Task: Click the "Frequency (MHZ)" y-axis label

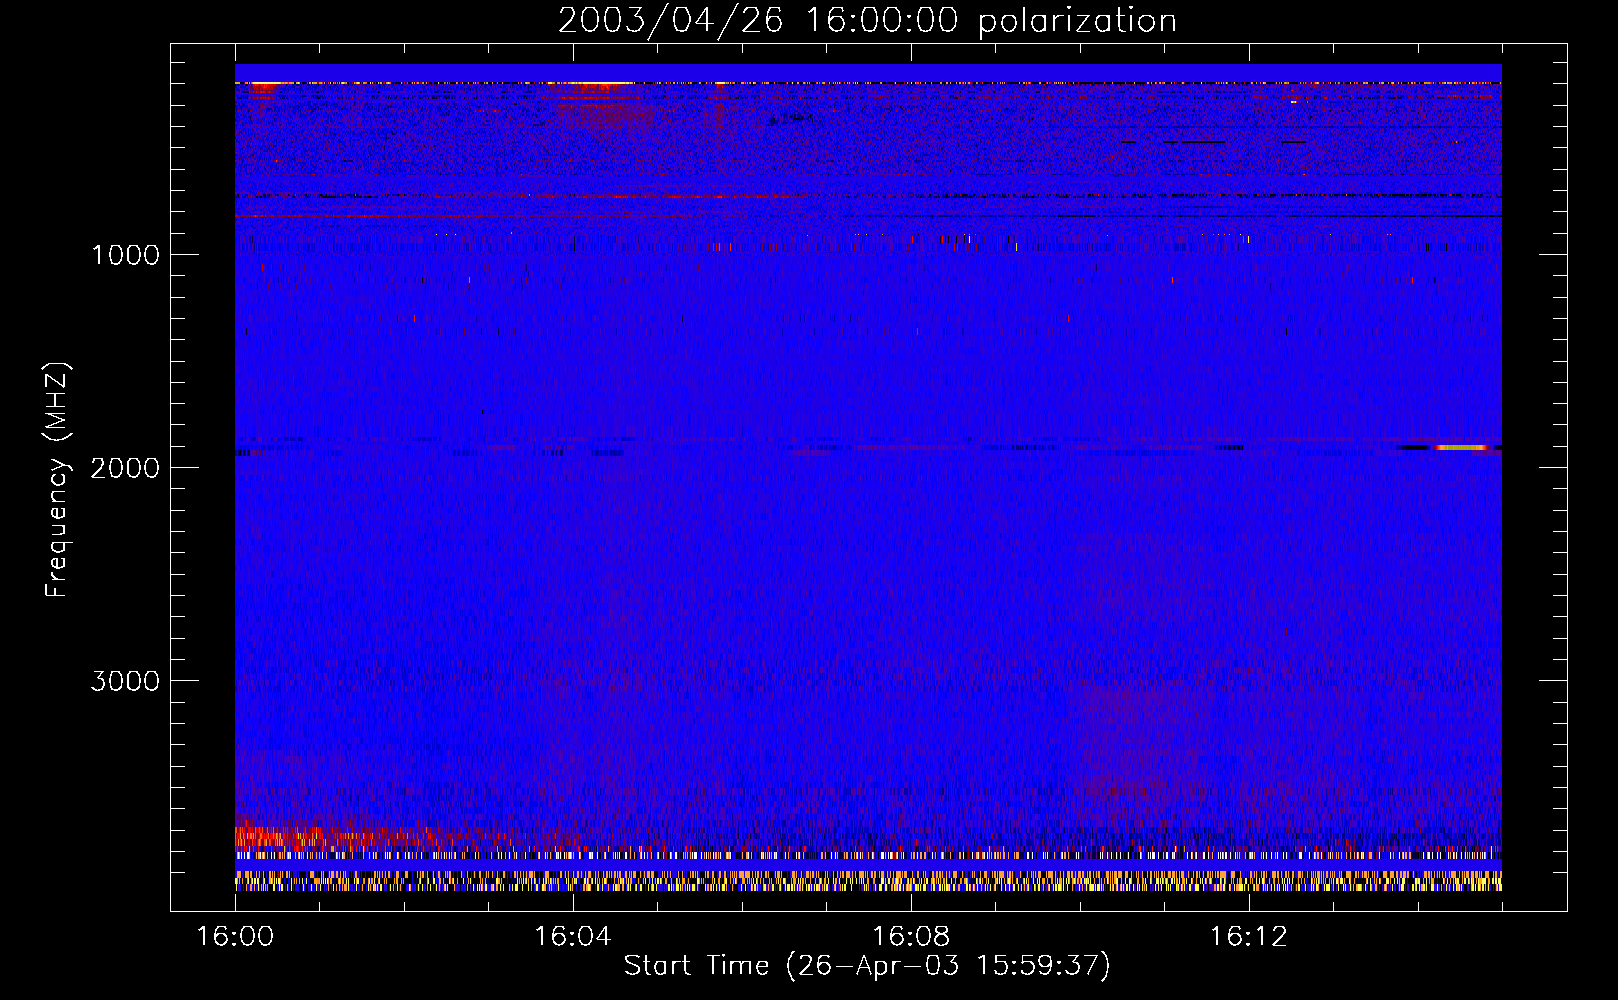Action: (x=57, y=480)
